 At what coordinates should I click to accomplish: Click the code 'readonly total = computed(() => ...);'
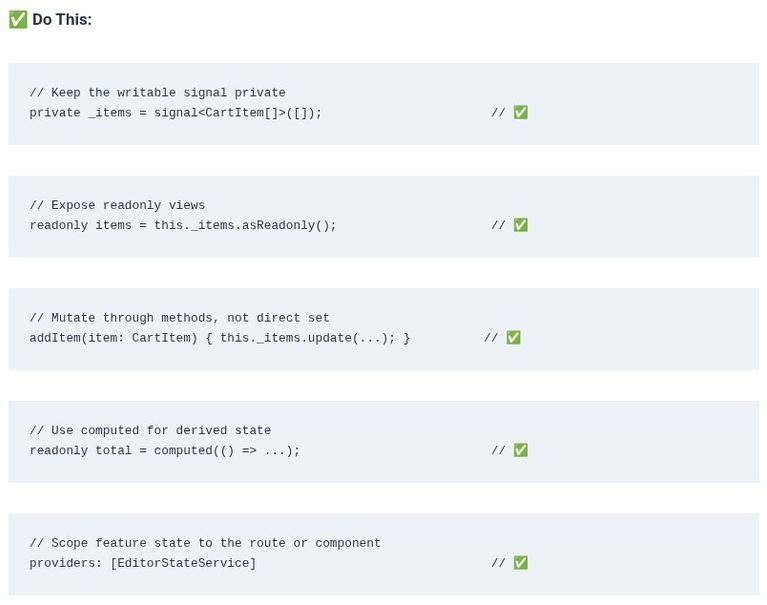165,450
